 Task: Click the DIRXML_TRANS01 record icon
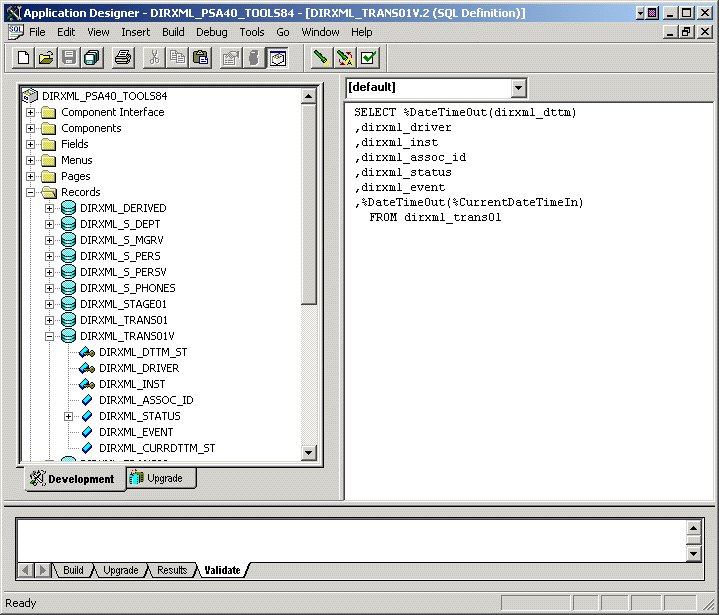pyautogui.click(x=69, y=320)
